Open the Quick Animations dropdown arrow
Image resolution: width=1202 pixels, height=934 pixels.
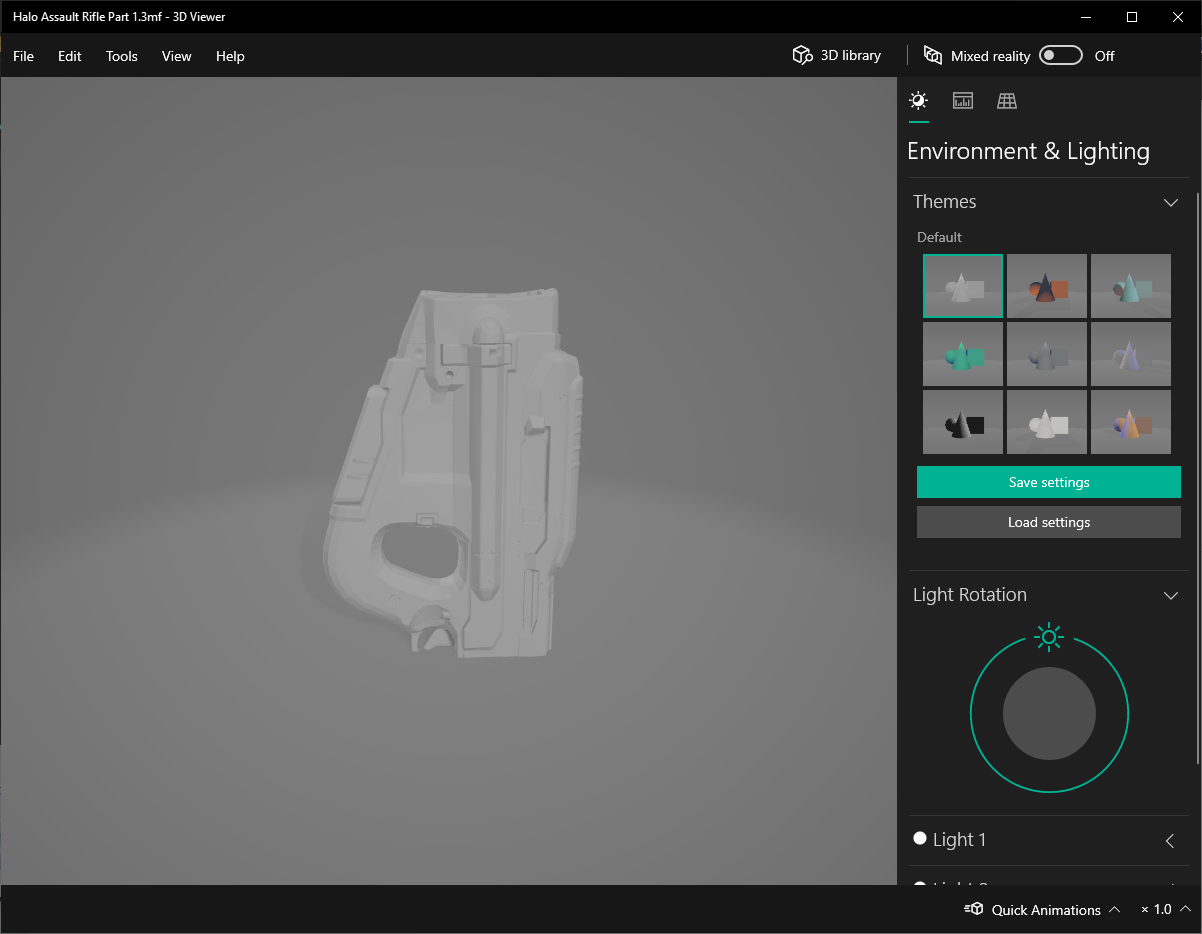tap(1114, 910)
